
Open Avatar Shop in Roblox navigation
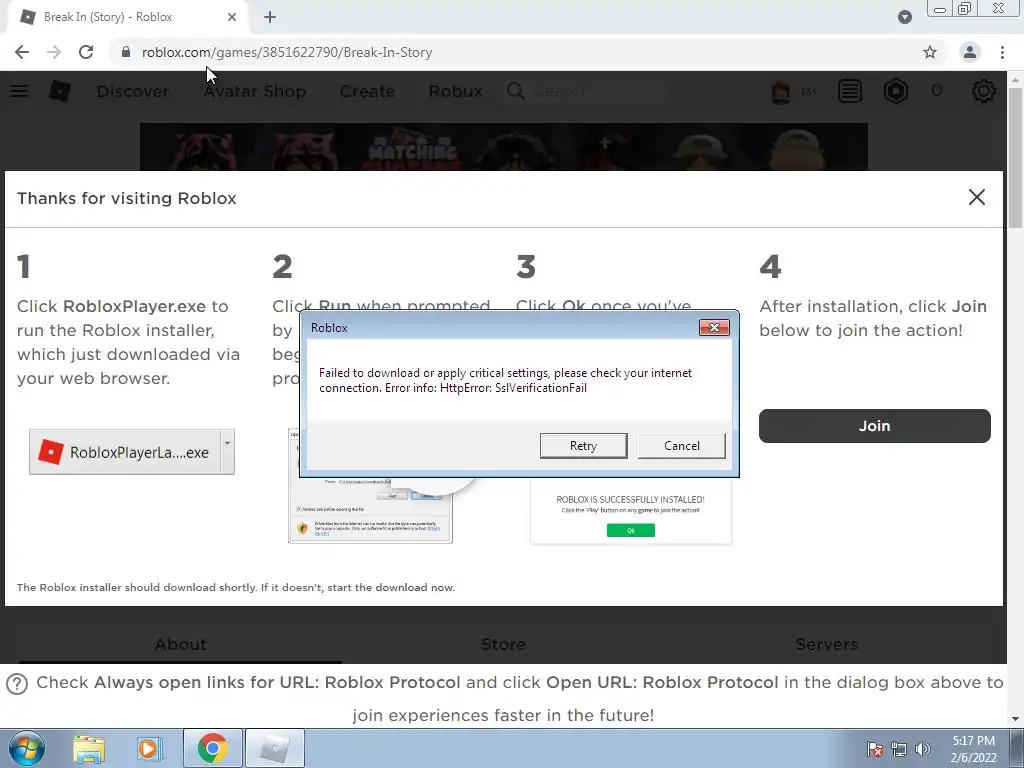click(x=255, y=91)
